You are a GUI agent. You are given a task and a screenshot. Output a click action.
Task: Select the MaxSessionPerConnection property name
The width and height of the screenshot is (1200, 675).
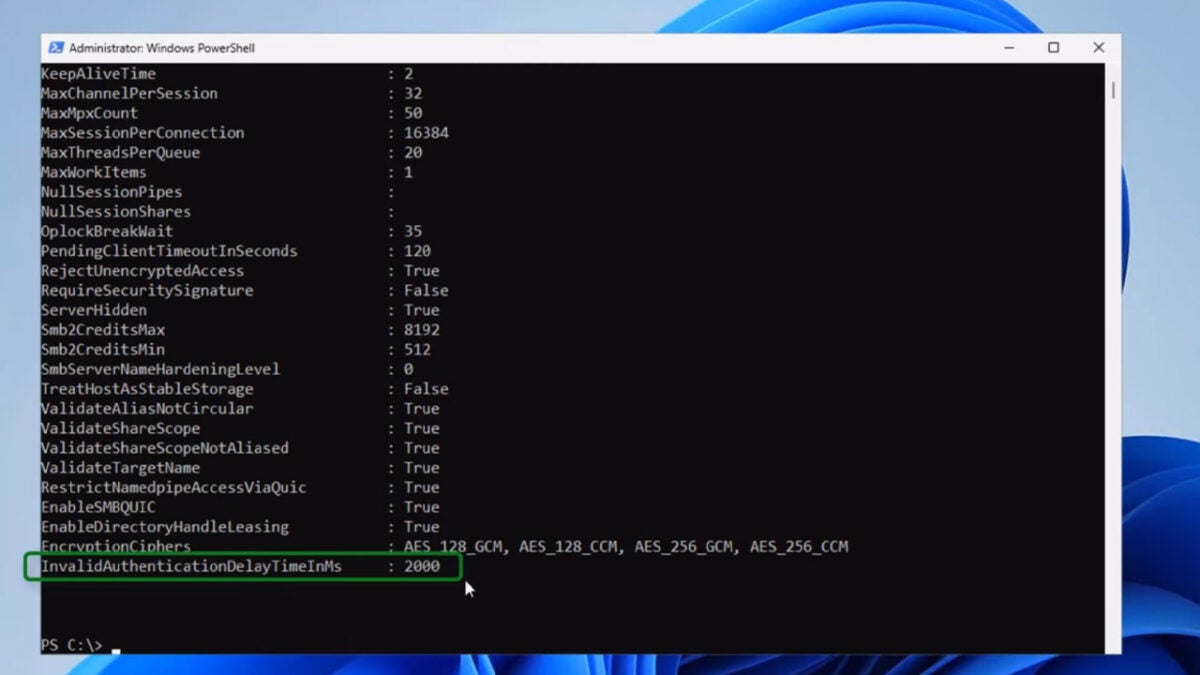tap(142, 133)
